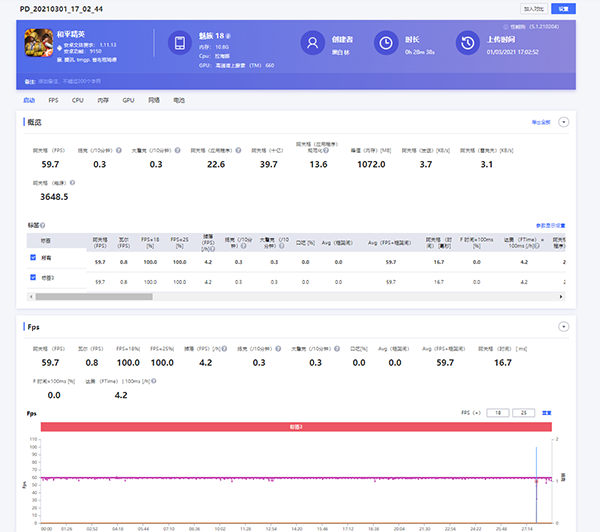Click the 导出全部 export link
Image resolution: width=600 pixels, height=532 pixels.
click(541, 121)
